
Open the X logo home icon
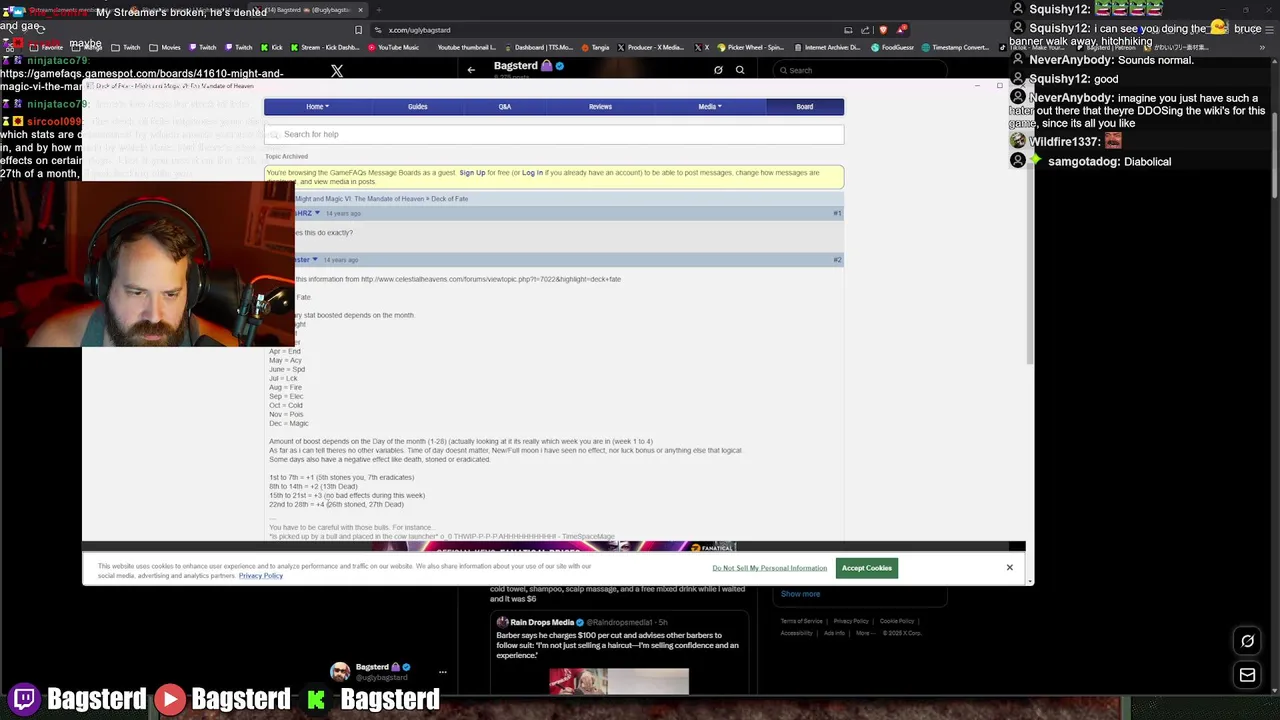(337, 71)
